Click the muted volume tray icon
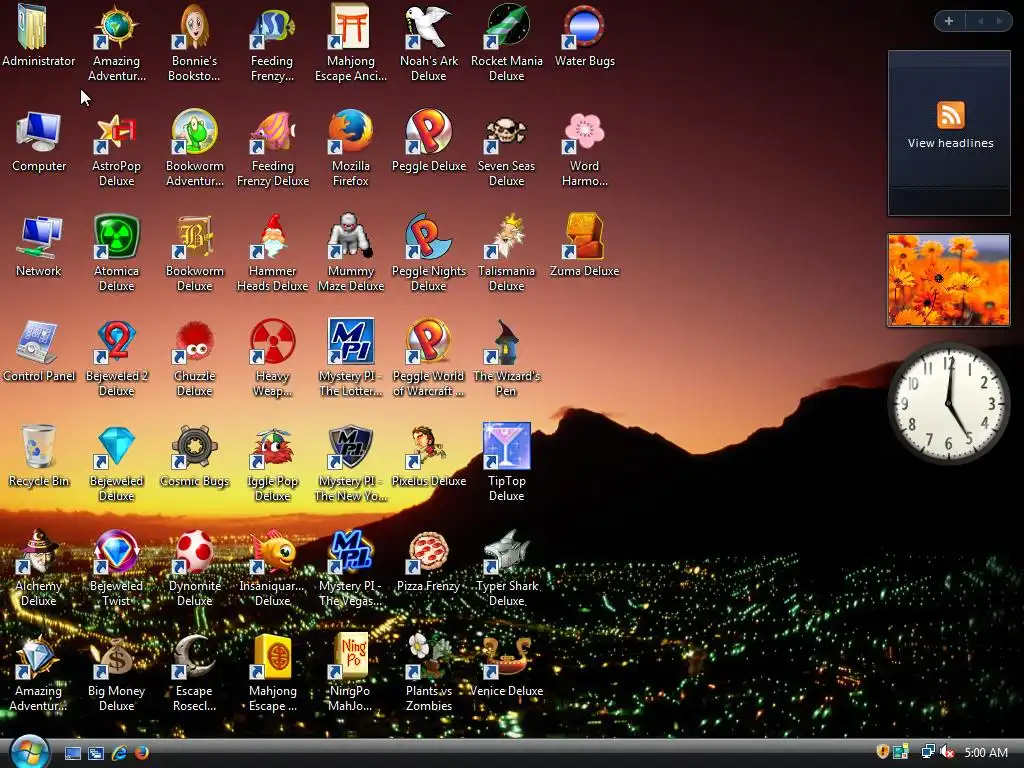Image resolution: width=1024 pixels, height=768 pixels. [x=947, y=752]
